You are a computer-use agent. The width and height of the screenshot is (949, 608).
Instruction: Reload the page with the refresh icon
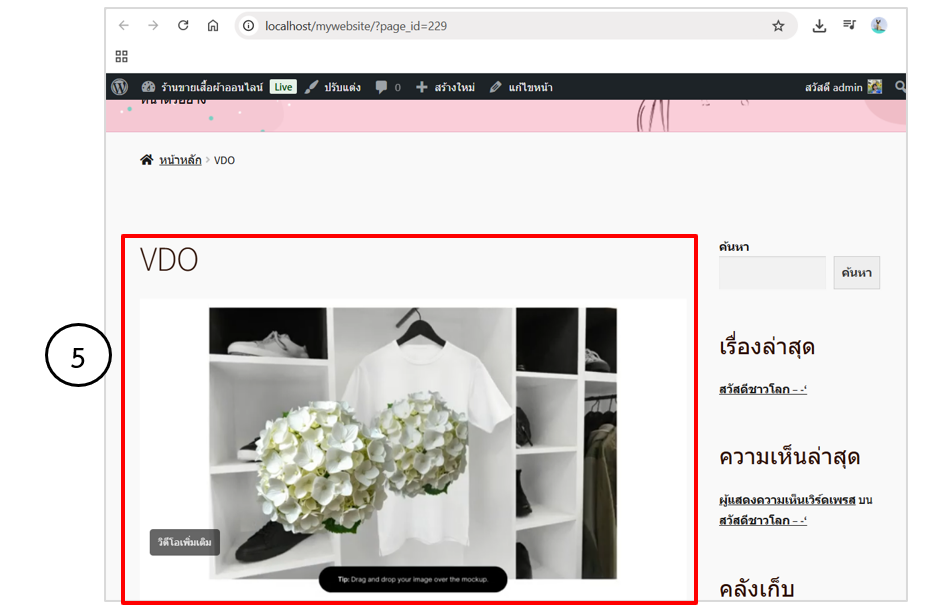coord(183,26)
